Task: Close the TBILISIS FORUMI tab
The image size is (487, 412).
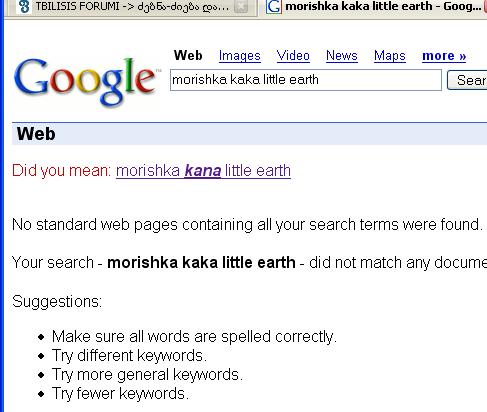Action: 241,7
